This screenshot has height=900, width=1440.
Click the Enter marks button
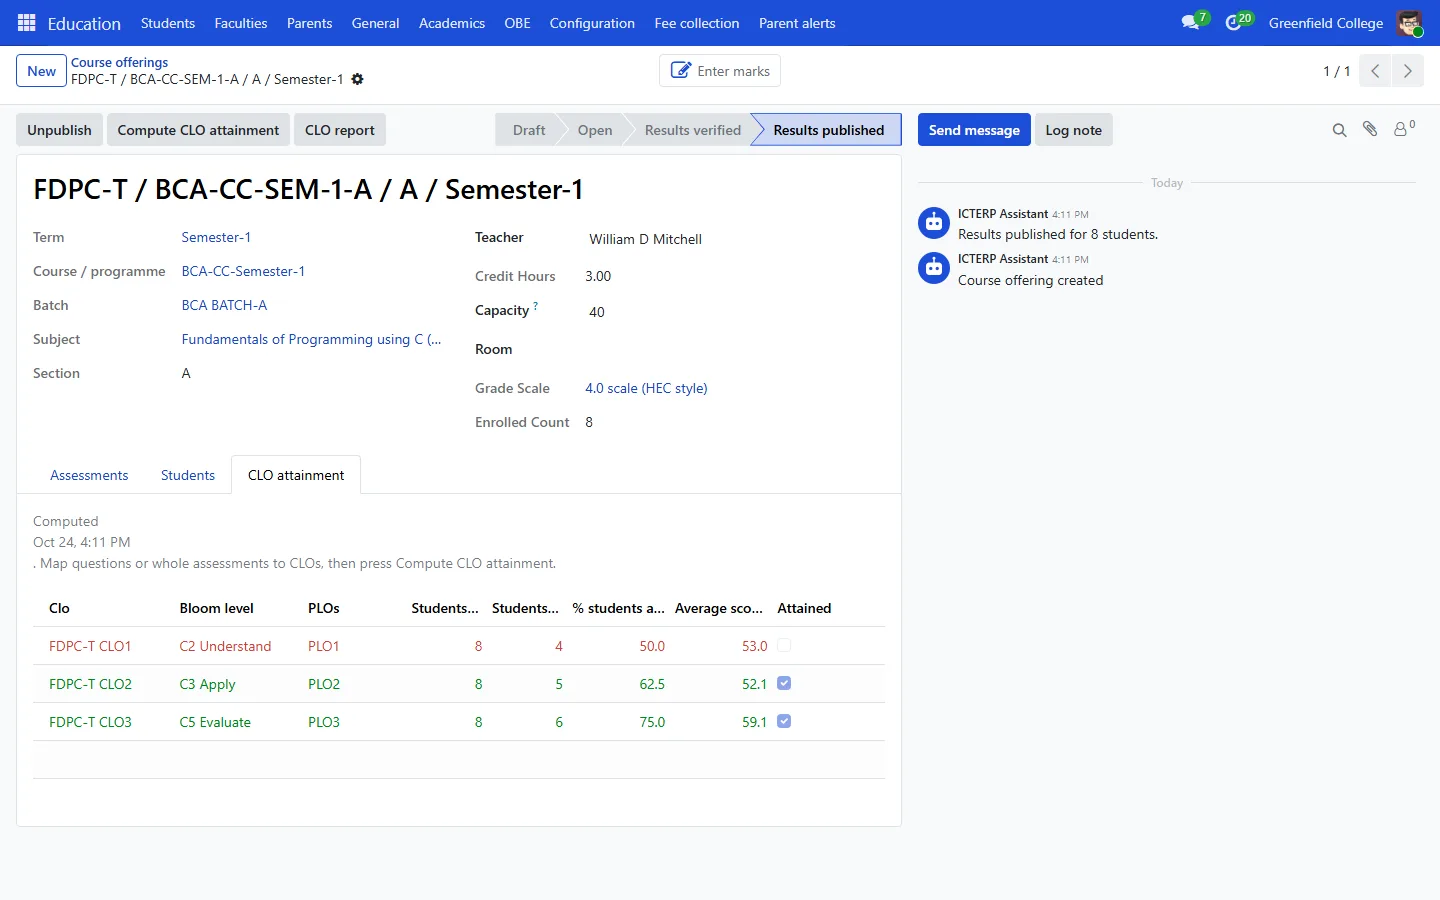(720, 71)
